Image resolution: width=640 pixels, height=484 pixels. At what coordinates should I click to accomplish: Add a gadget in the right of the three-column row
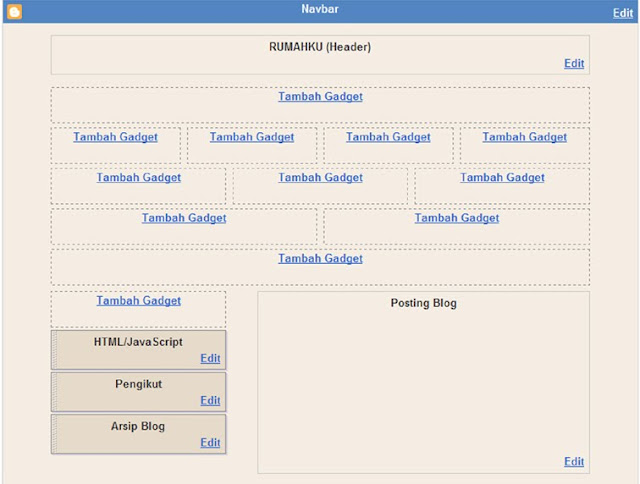pyautogui.click(x=502, y=177)
